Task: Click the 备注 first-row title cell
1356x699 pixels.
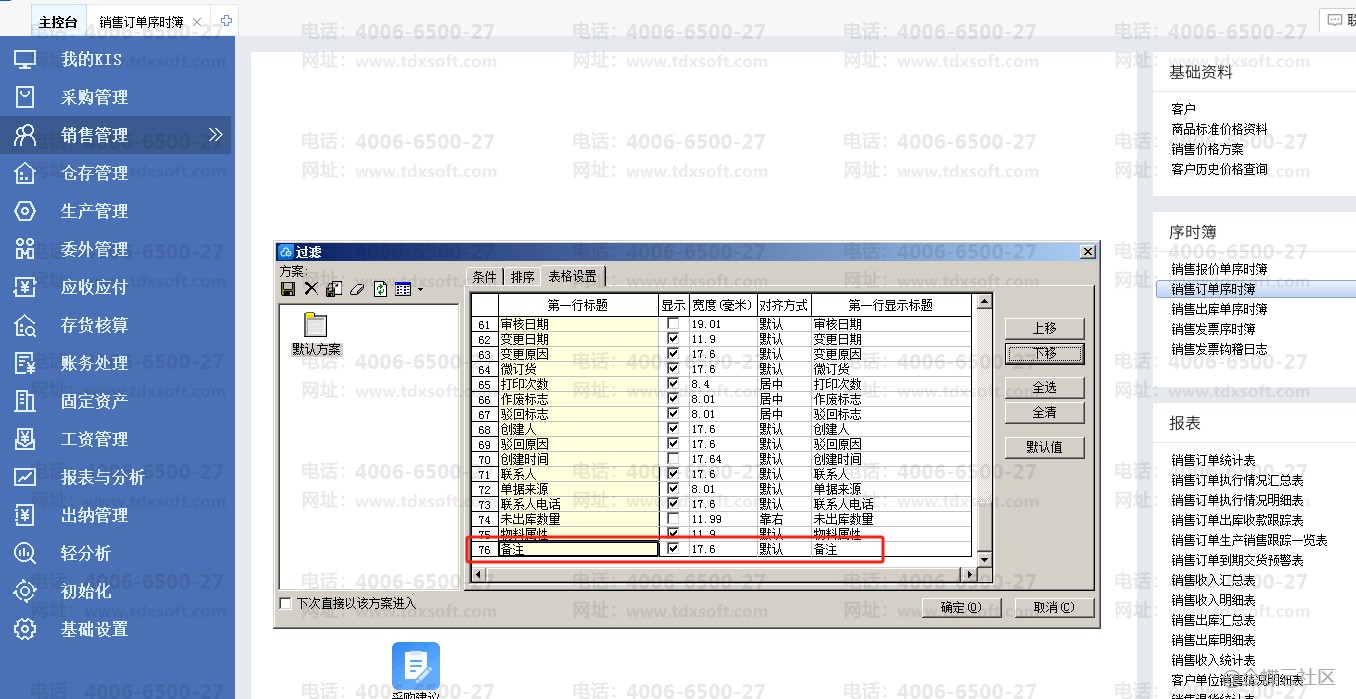Action: click(579, 549)
